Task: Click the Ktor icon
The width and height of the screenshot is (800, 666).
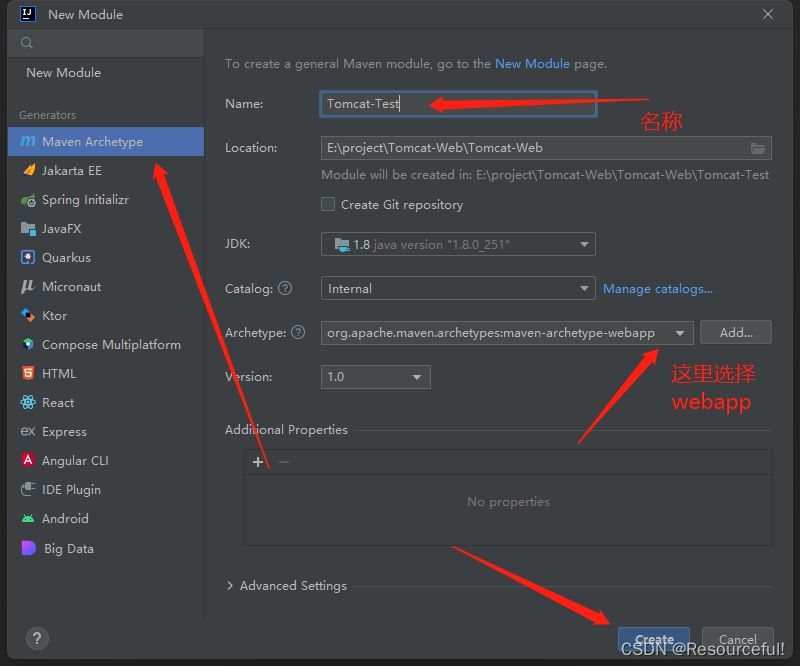Action: point(28,315)
